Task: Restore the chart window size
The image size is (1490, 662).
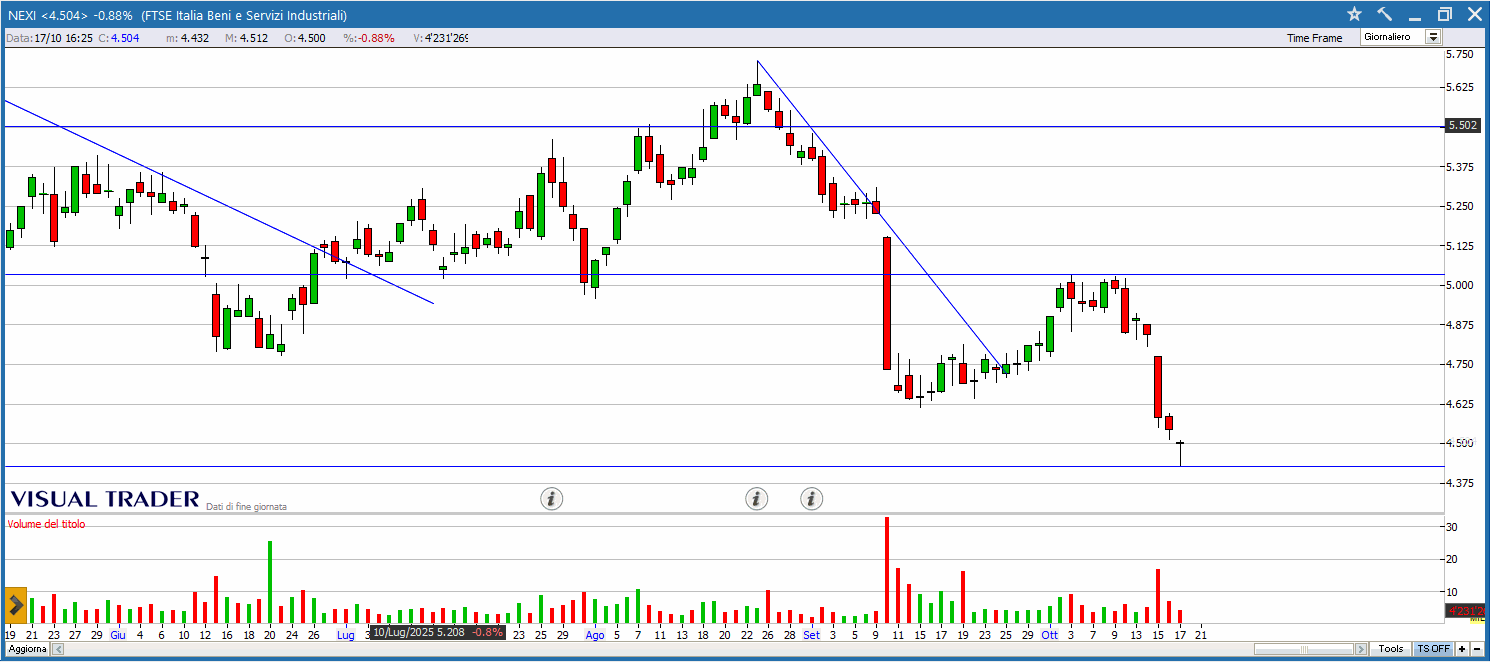Action: (x=1444, y=14)
